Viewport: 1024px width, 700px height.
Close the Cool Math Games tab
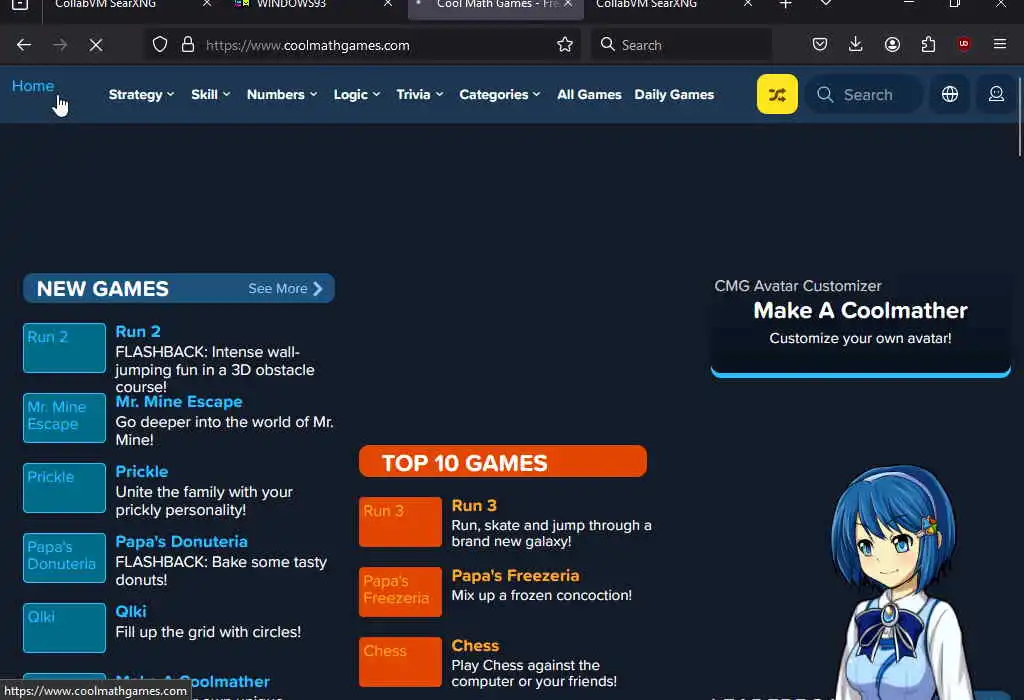(x=568, y=4)
